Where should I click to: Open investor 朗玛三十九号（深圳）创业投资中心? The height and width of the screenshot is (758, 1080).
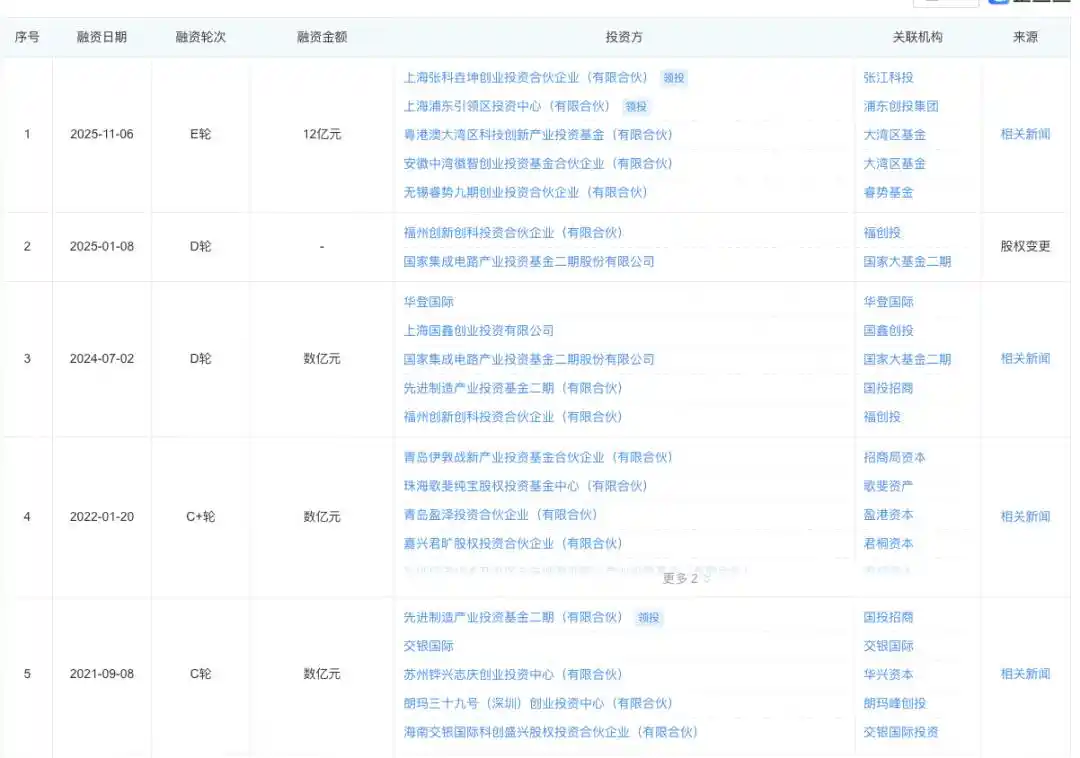pyautogui.click(x=538, y=704)
